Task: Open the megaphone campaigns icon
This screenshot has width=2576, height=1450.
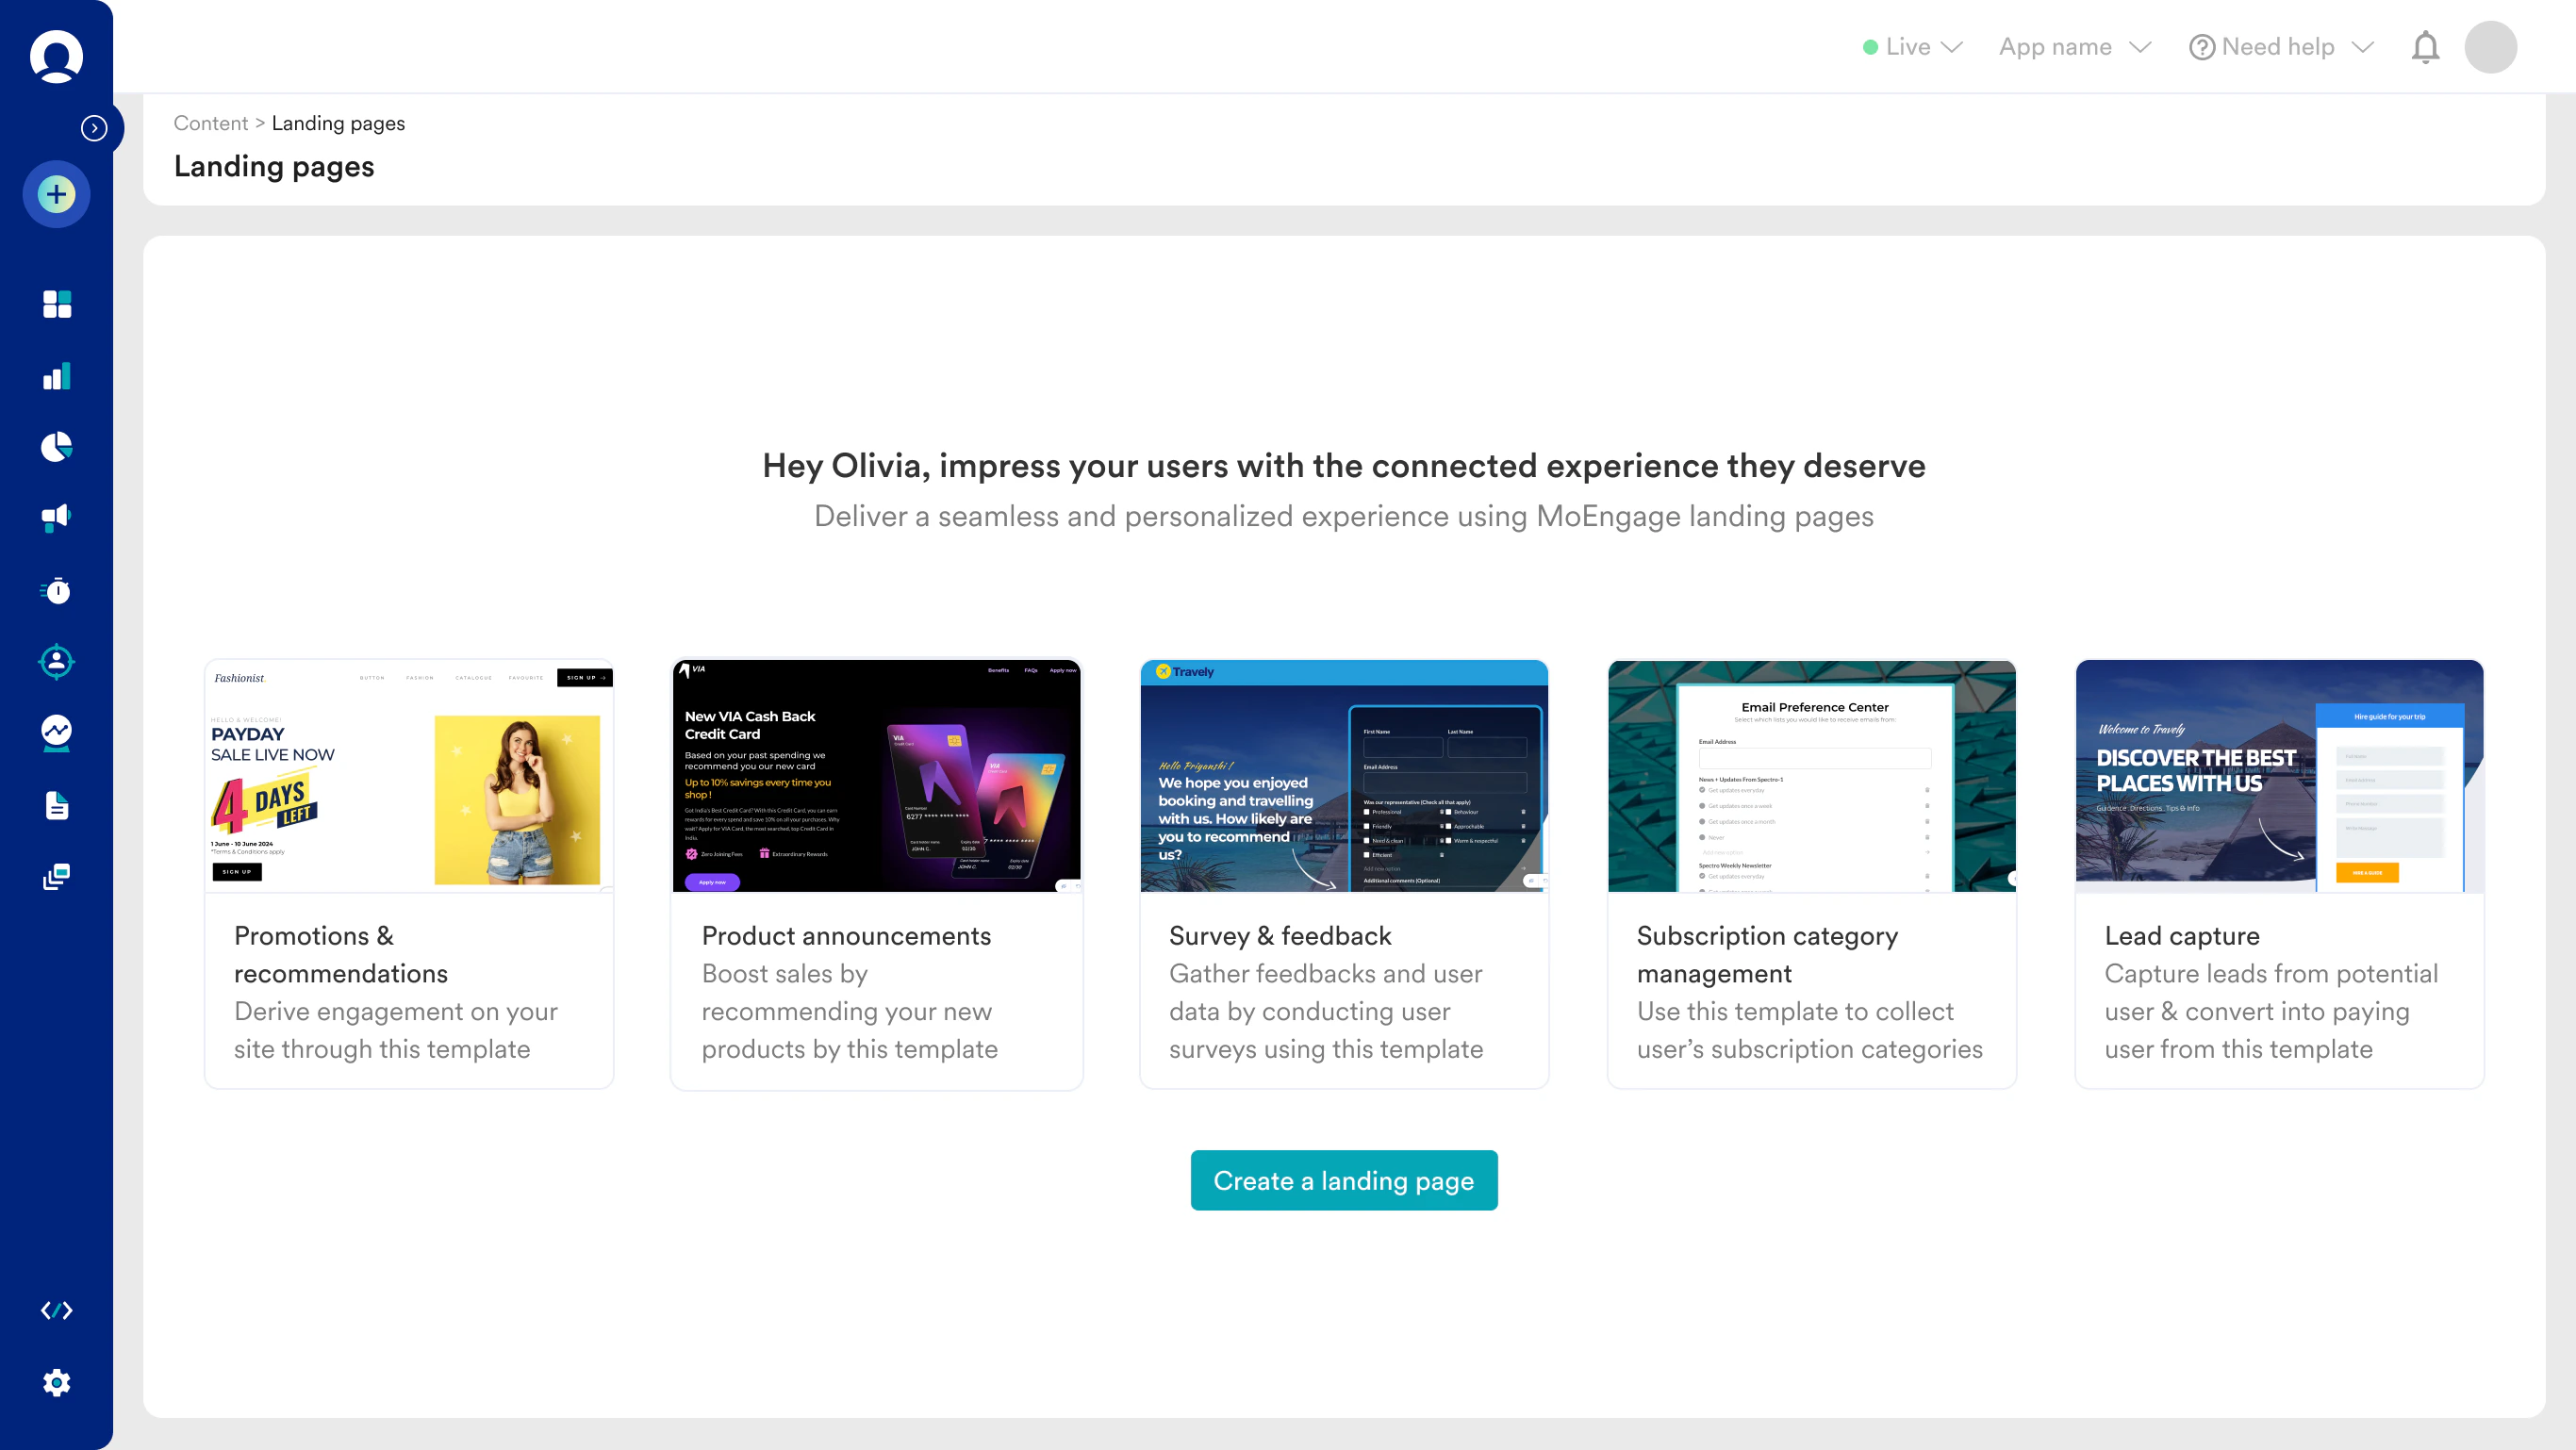Action: click(x=56, y=517)
